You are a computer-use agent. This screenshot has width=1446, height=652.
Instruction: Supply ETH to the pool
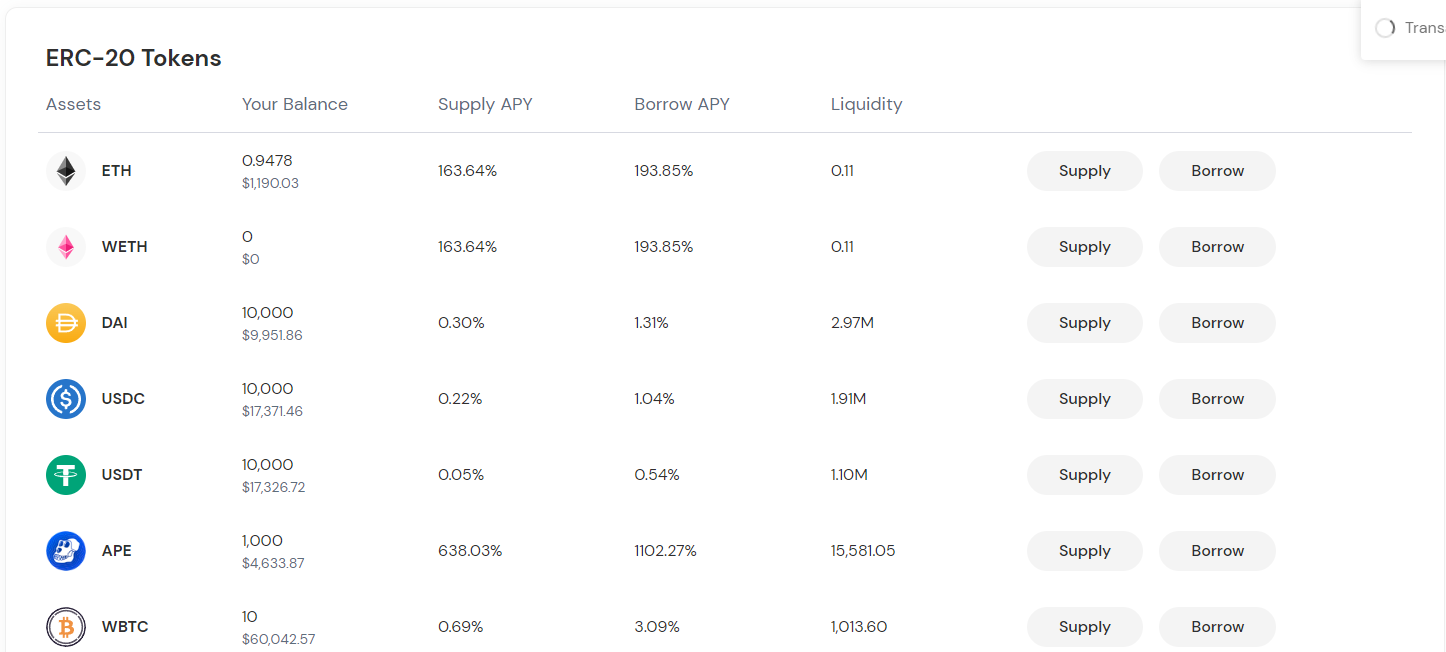(1084, 171)
